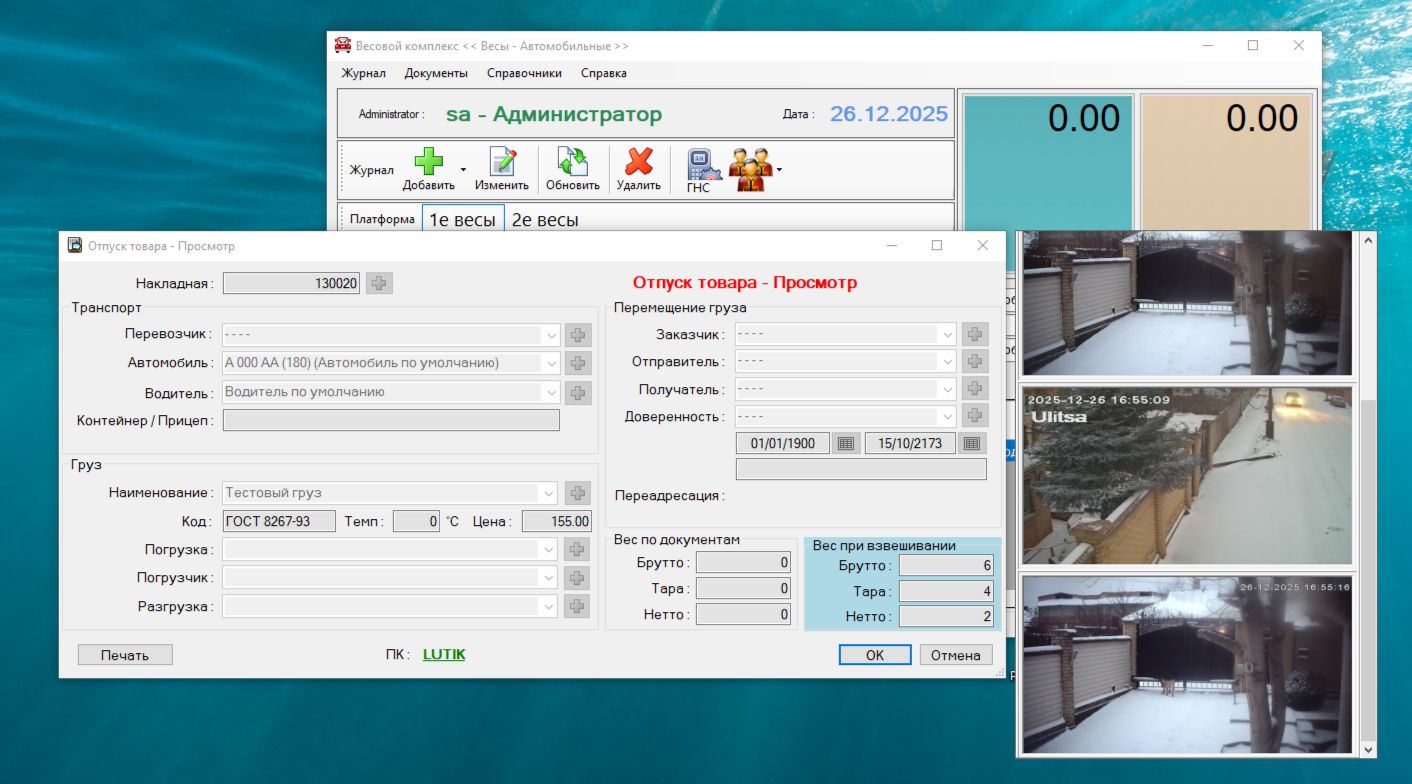Expand the Наименование cargo dropdown
The width and height of the screenshot is (1412, 784).
[548, 493]
